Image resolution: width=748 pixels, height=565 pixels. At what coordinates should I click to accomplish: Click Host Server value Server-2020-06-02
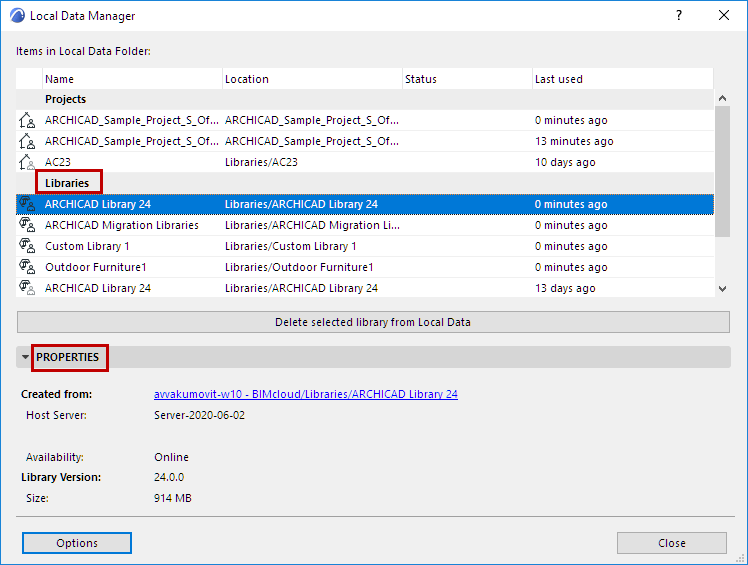pyautogui.click(x=199, y=415)
